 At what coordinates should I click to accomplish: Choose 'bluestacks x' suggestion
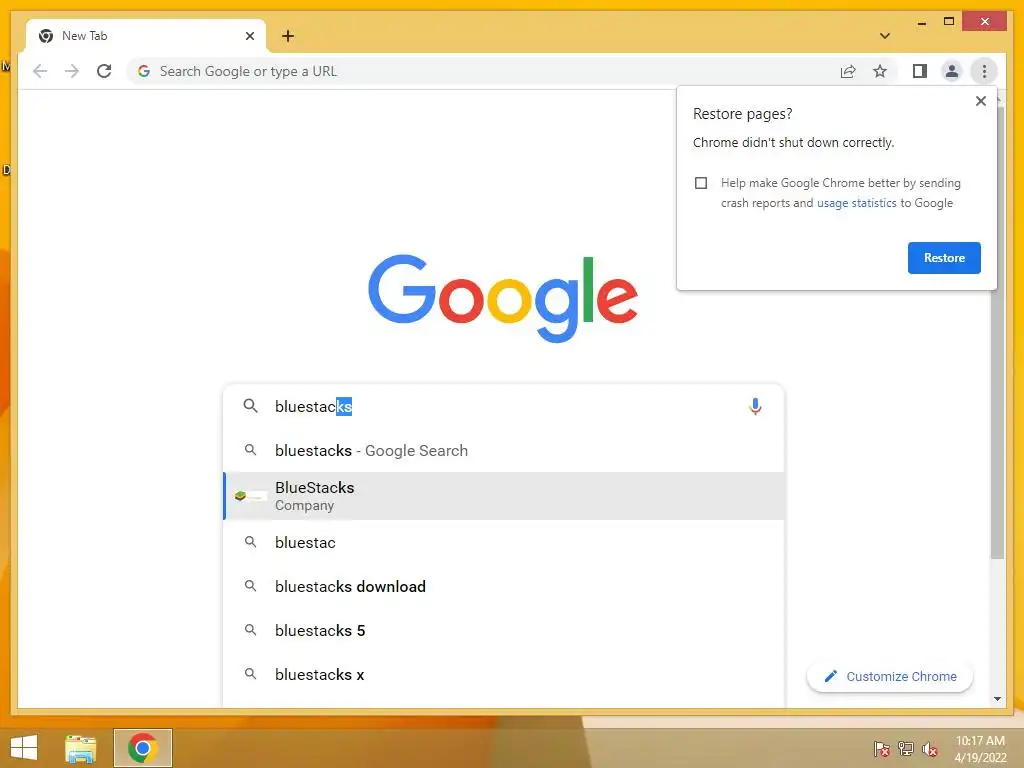503,674
